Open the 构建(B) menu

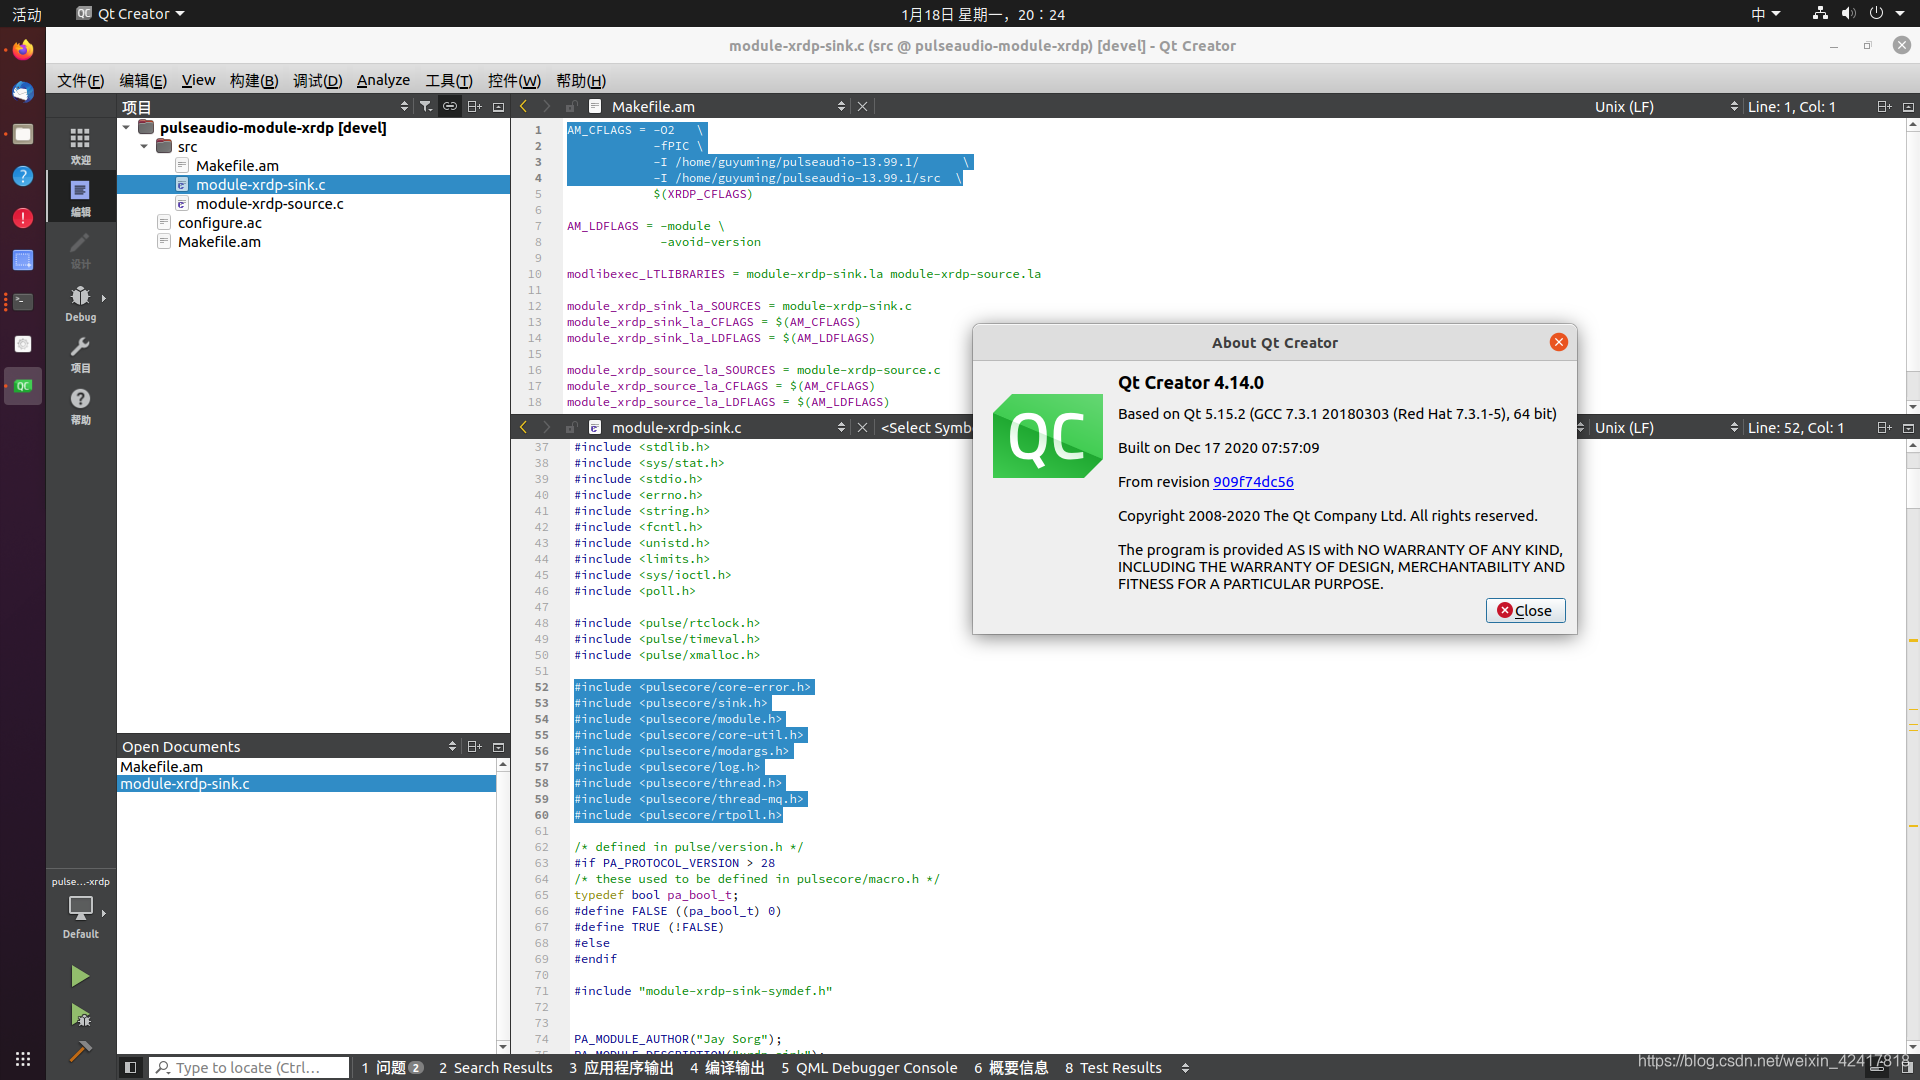(253, 80)
